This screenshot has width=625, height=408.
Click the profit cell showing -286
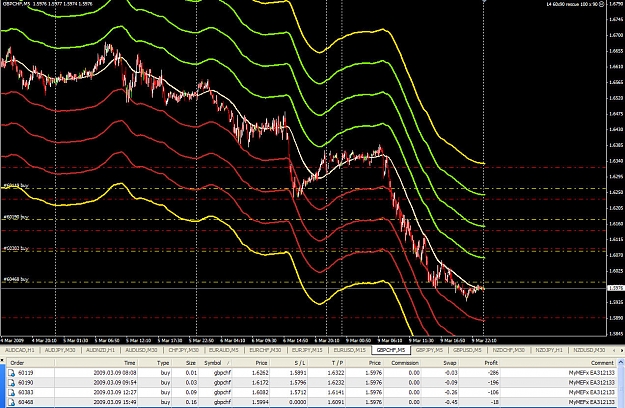pos(493,373)
